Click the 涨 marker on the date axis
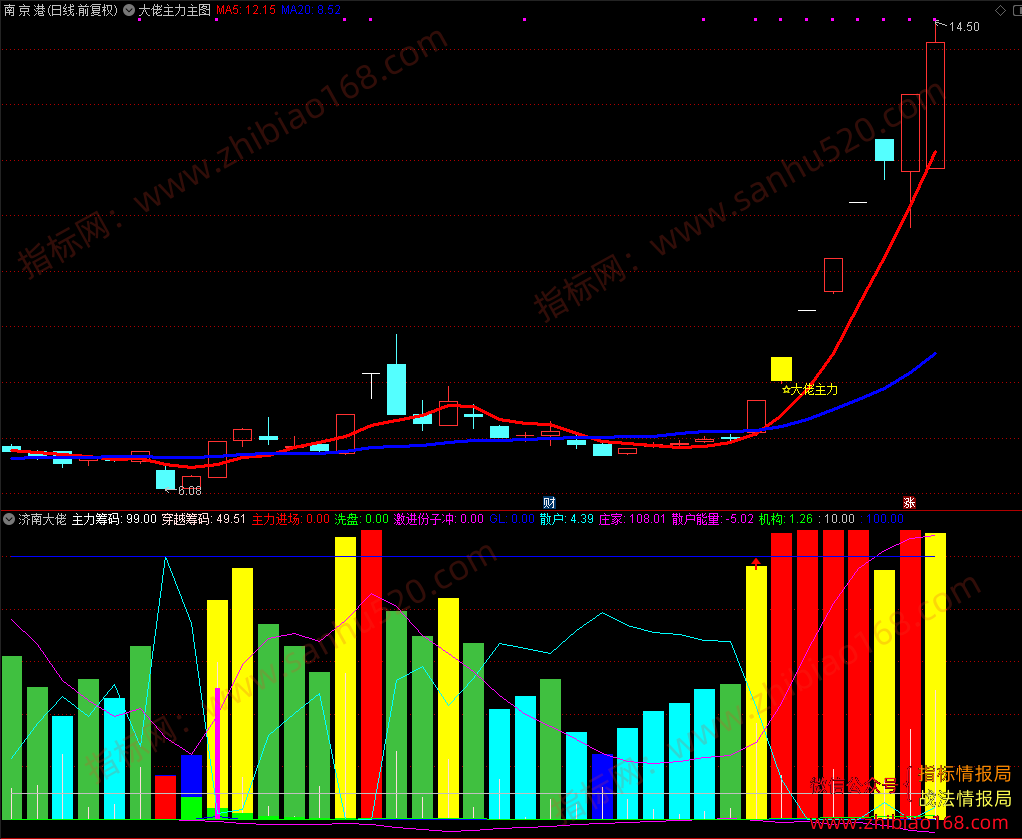 click(x=909, y=503)
